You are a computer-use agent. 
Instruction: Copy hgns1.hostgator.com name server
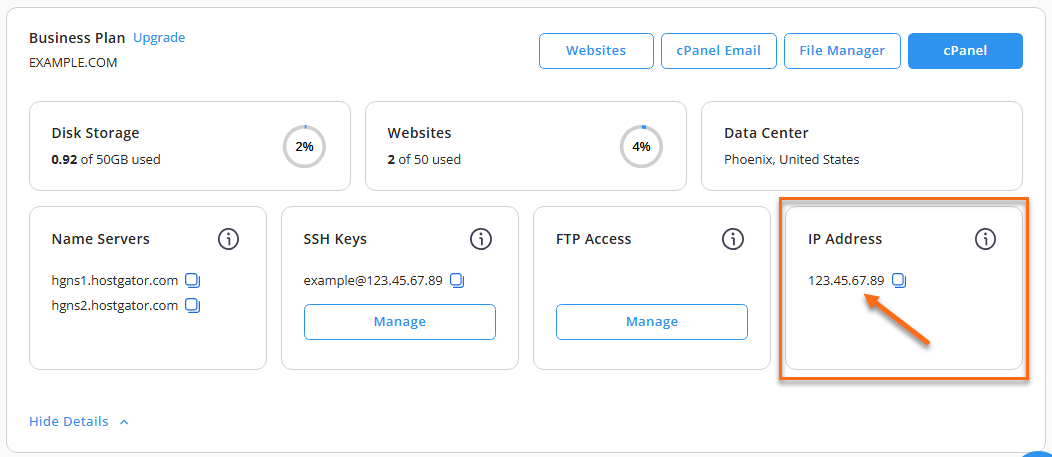pos(193,280)
